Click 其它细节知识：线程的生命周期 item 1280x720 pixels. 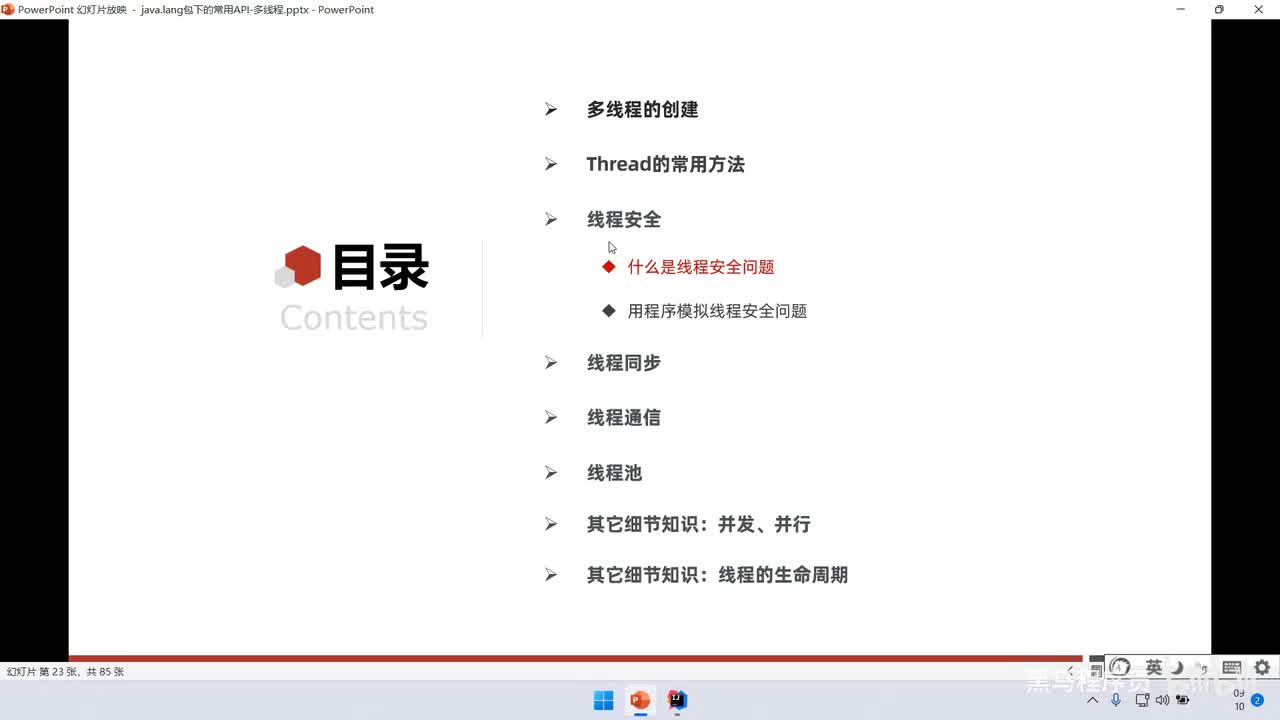pos(717,575)
